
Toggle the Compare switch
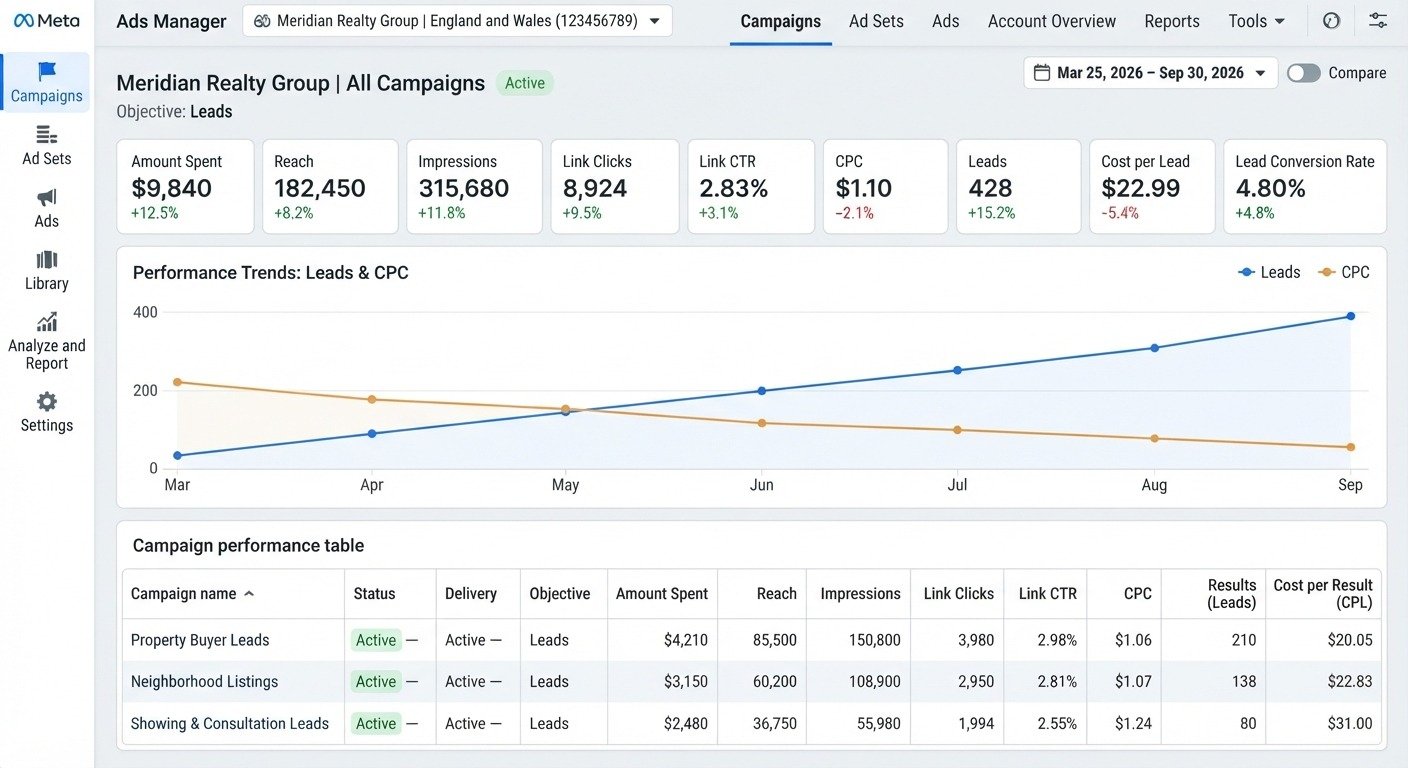click(1304, 73)
